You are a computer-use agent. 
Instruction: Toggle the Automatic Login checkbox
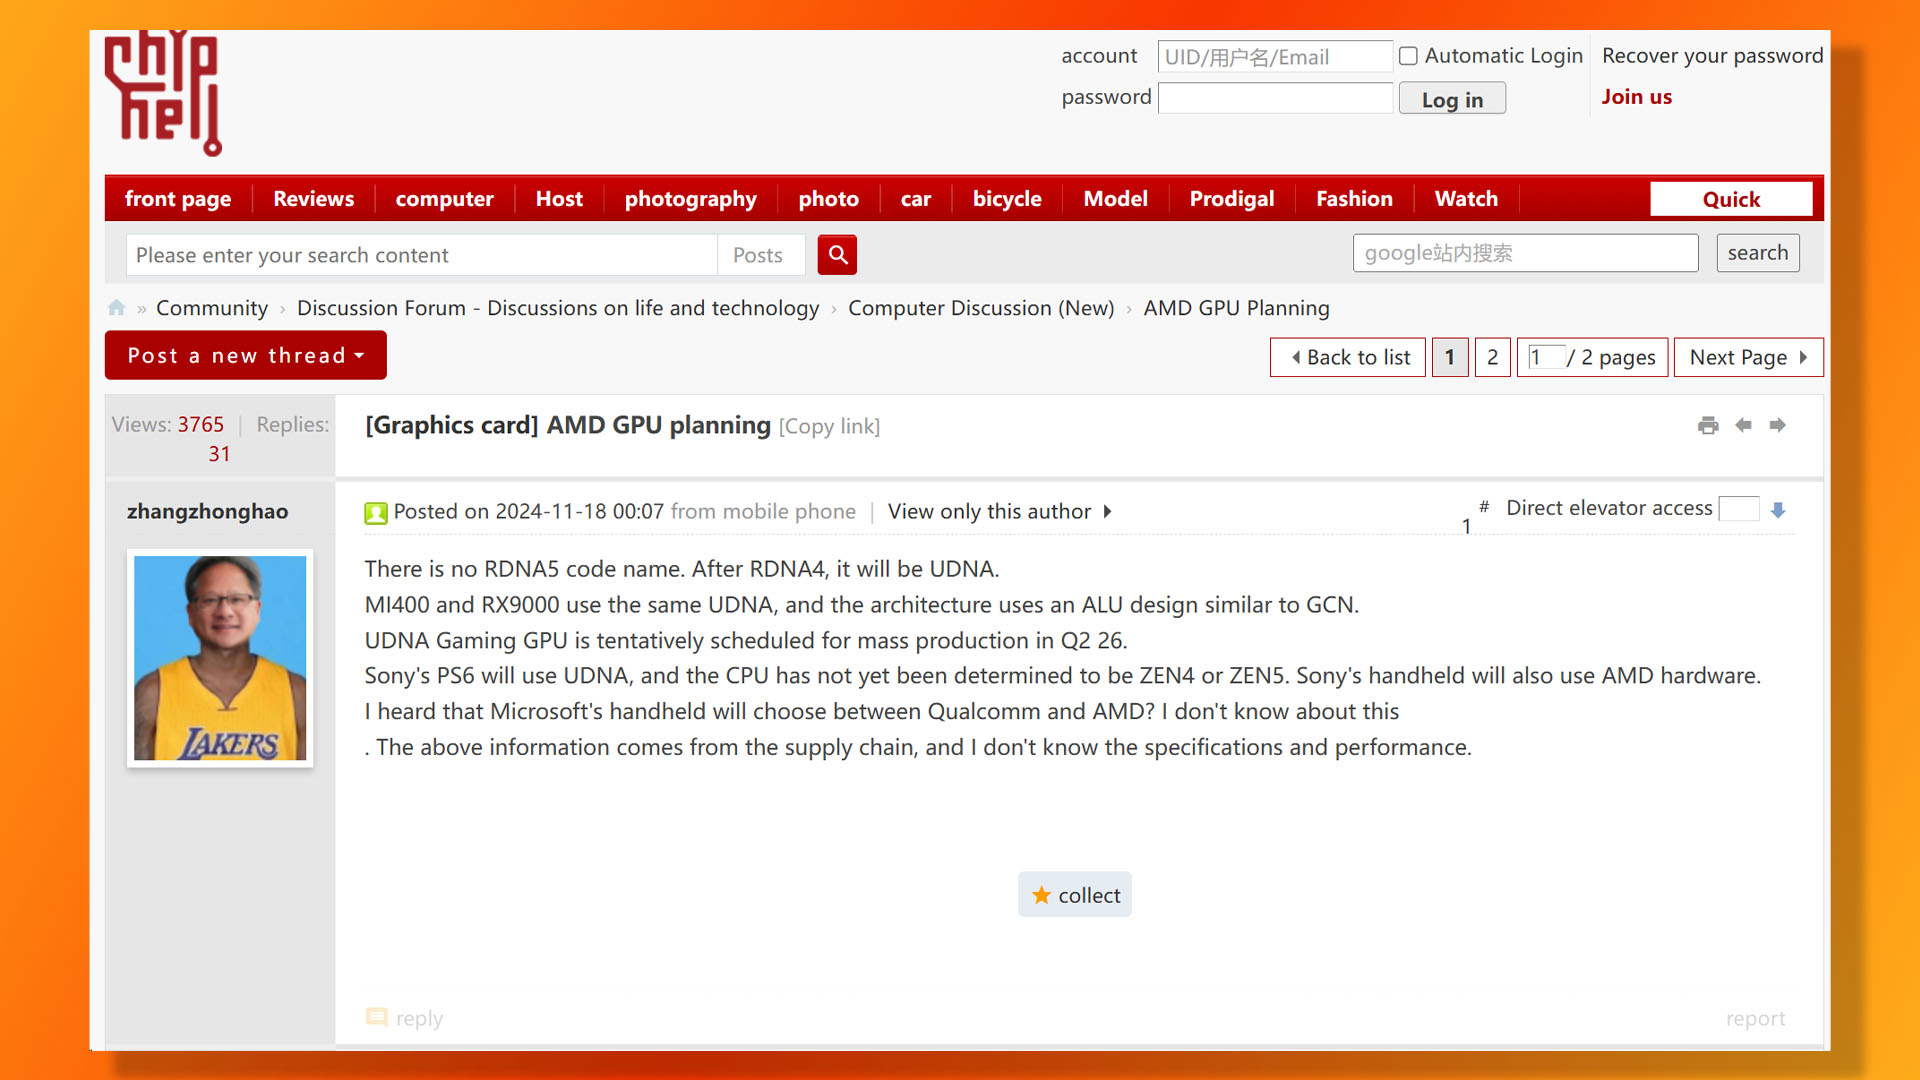[1408, 57]
